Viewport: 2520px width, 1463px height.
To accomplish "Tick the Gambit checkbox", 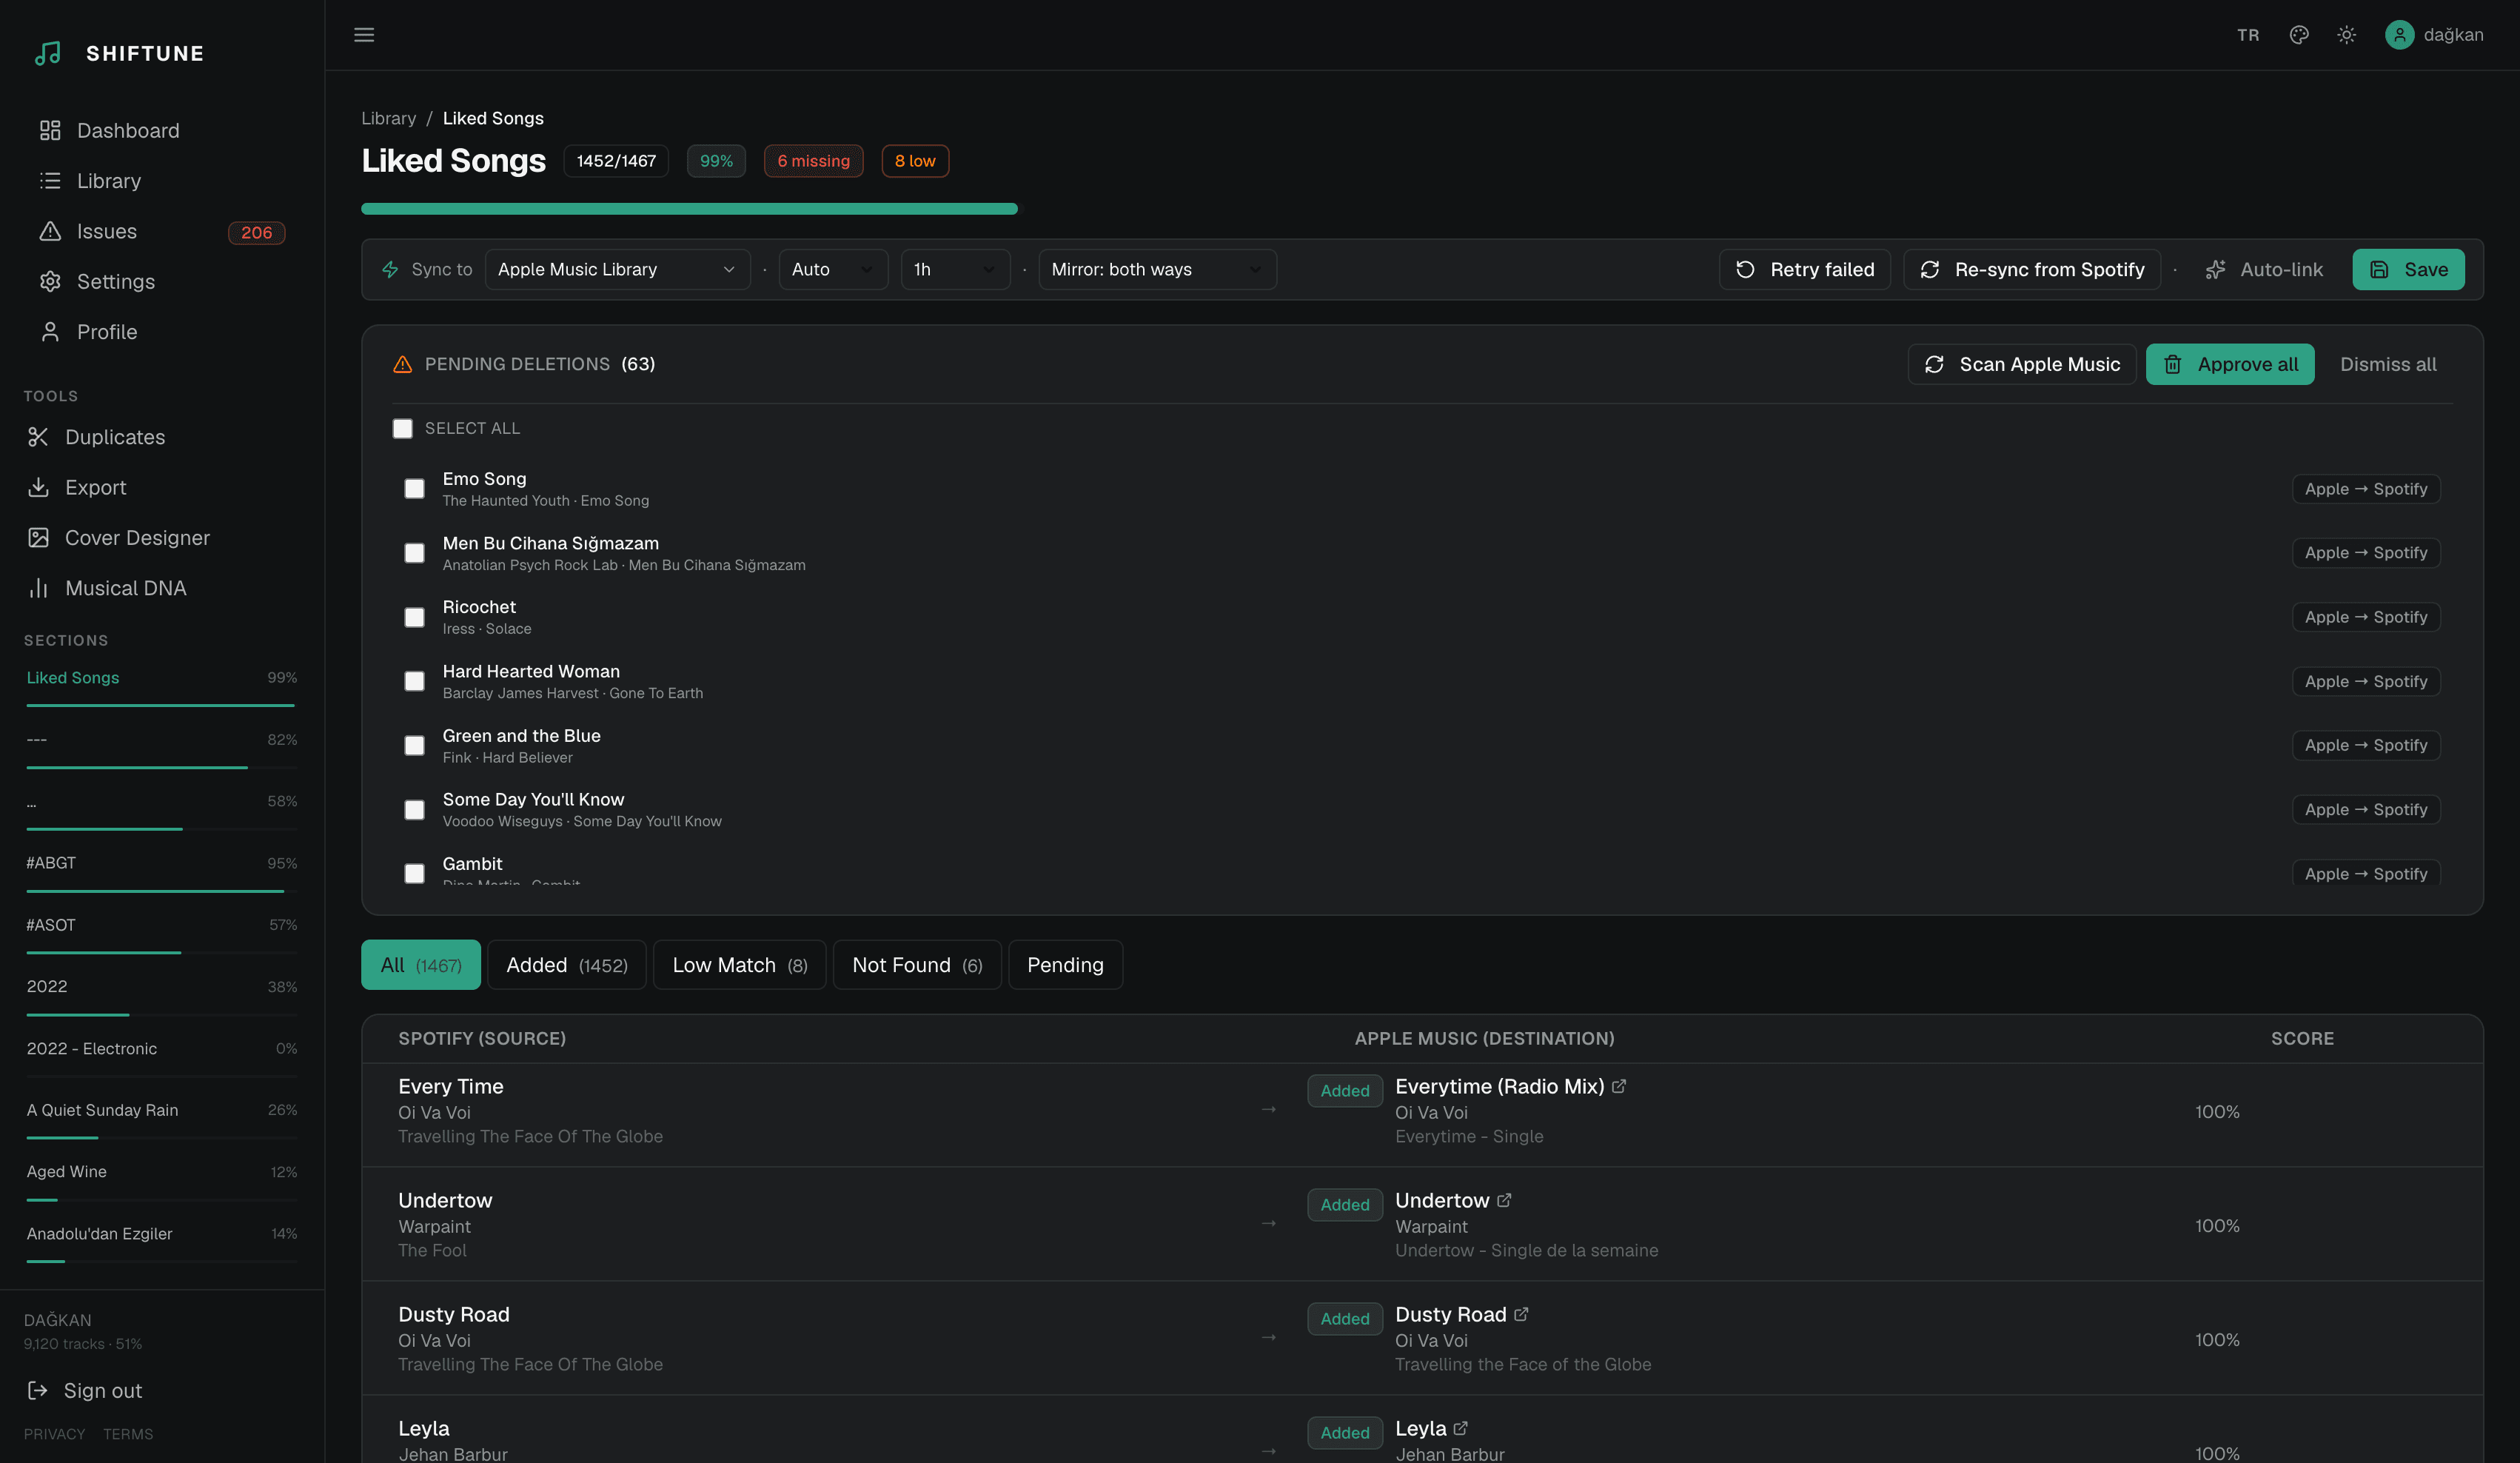I will click(414, 873).
